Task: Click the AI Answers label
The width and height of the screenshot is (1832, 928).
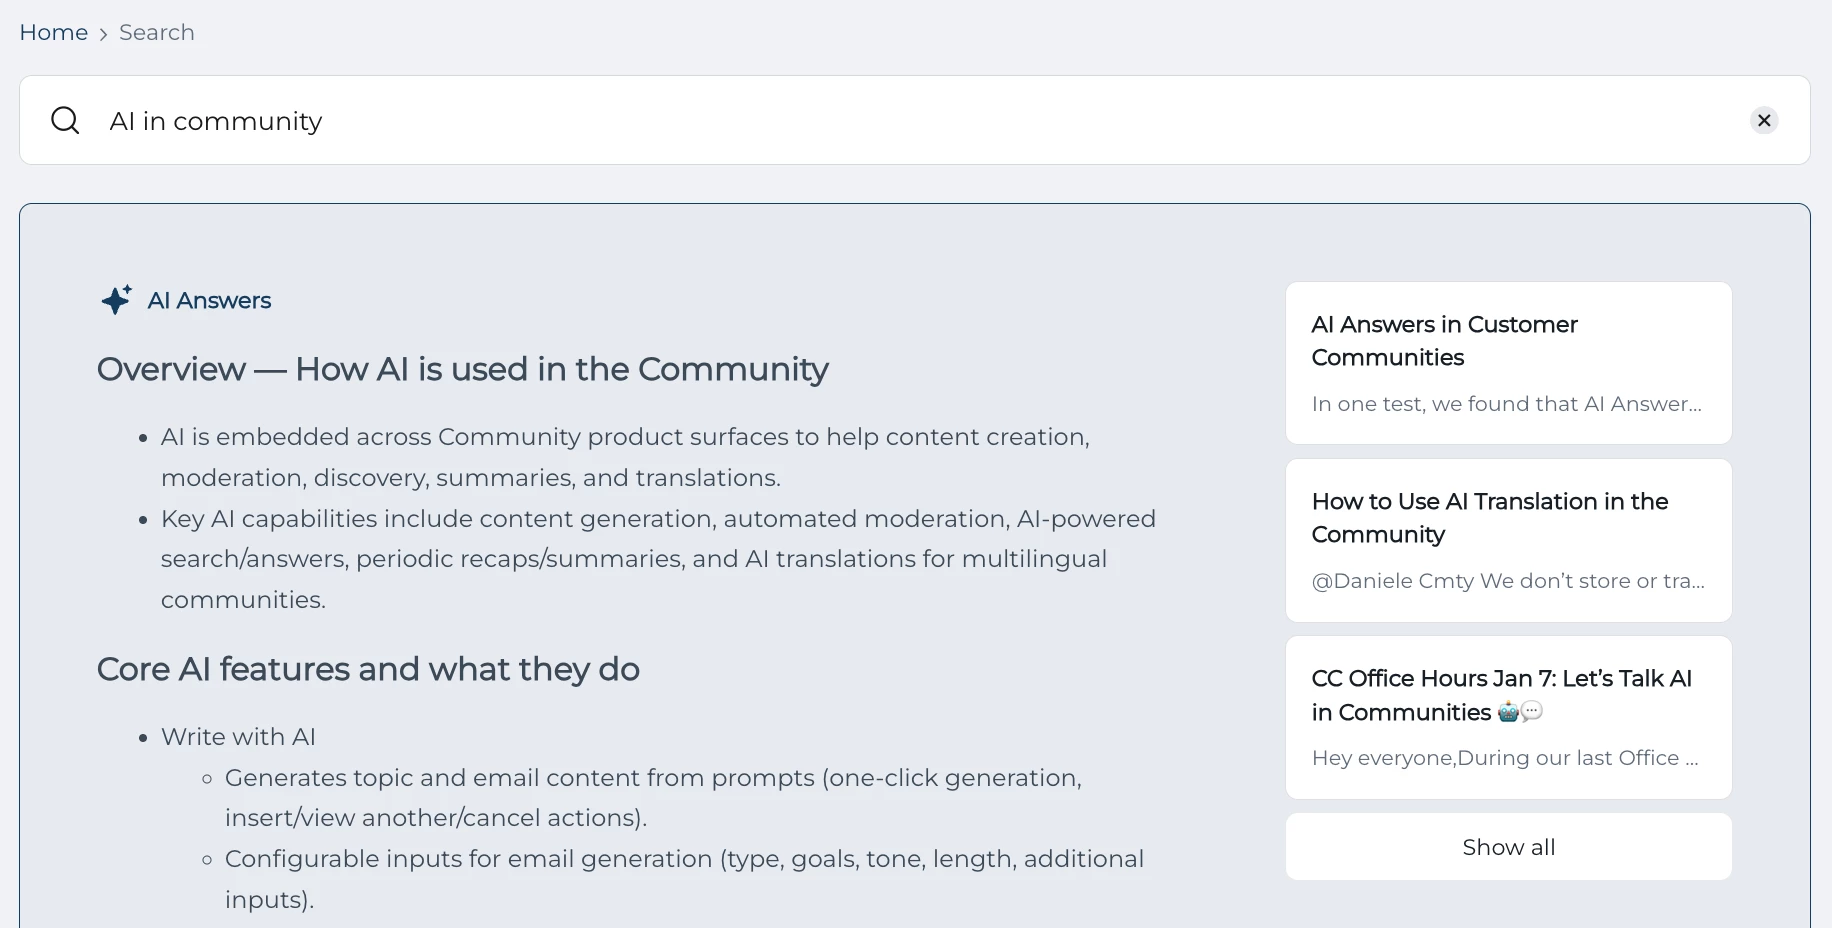Action: click(x=209, y=301)
